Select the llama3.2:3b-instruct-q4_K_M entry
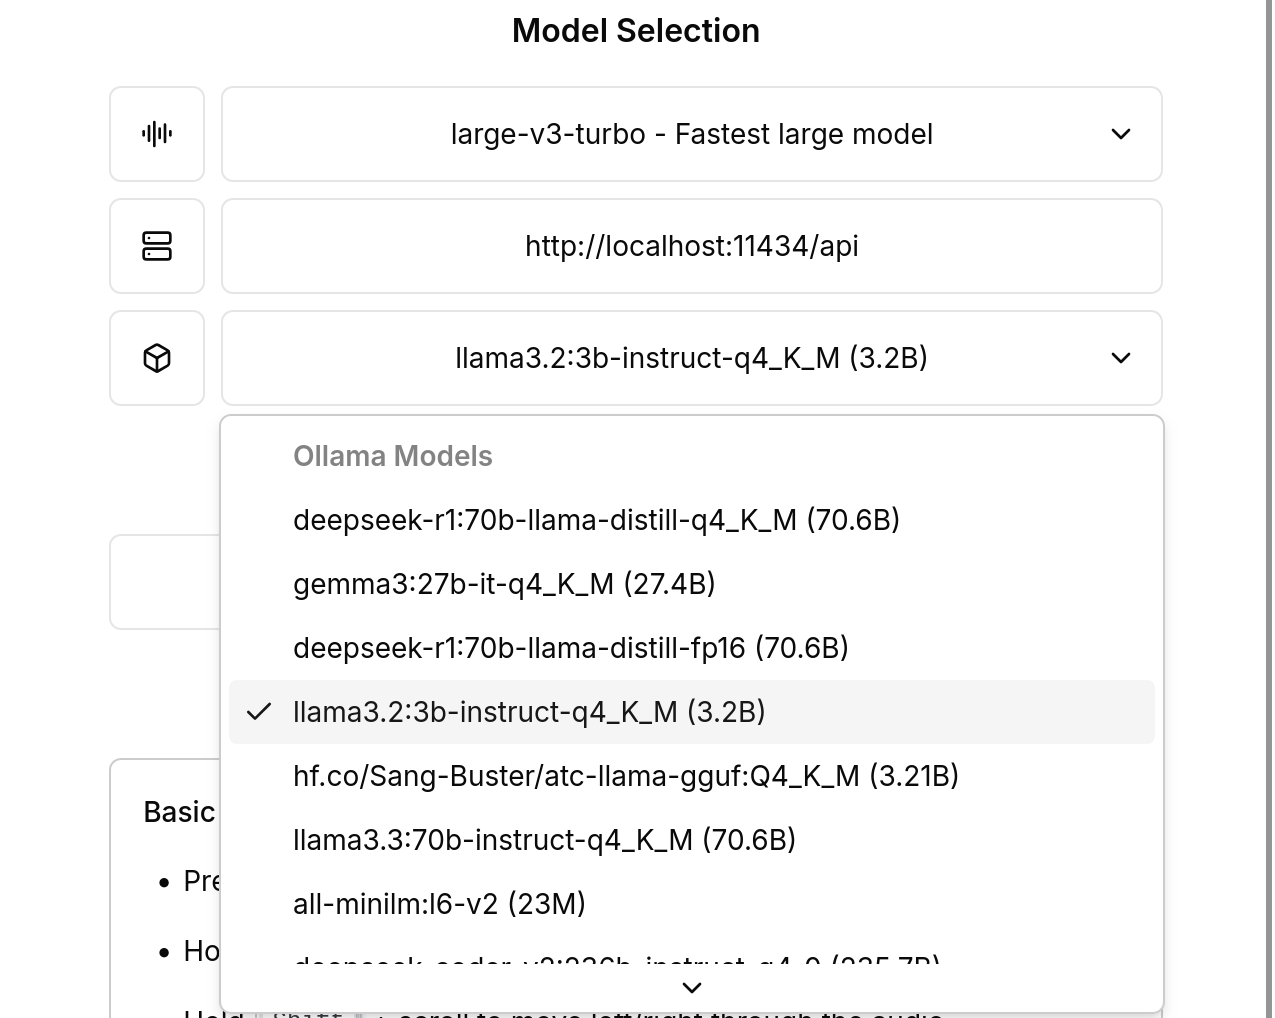 click(528, 712)
